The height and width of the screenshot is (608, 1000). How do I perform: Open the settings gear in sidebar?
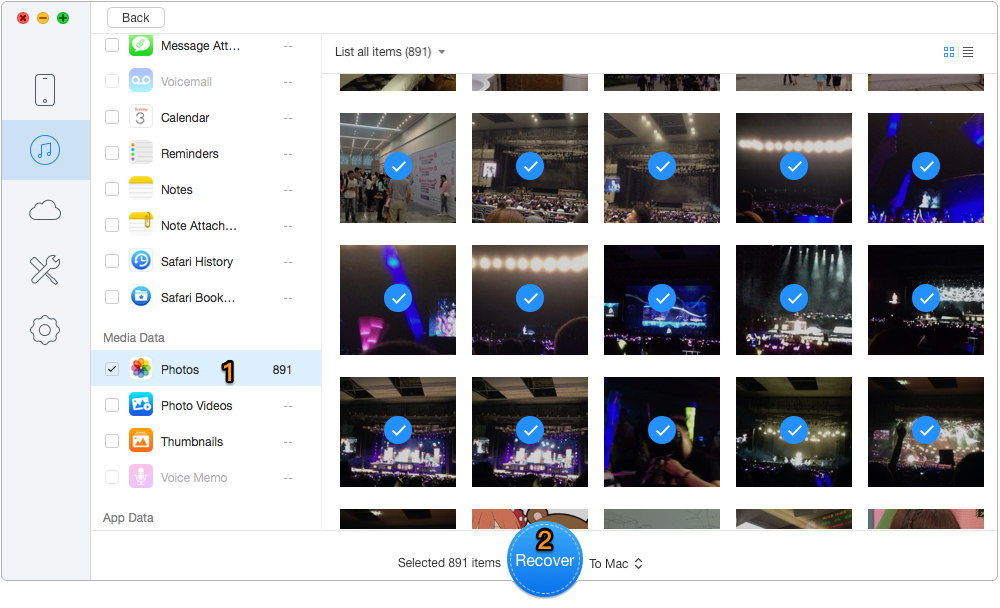45,330
